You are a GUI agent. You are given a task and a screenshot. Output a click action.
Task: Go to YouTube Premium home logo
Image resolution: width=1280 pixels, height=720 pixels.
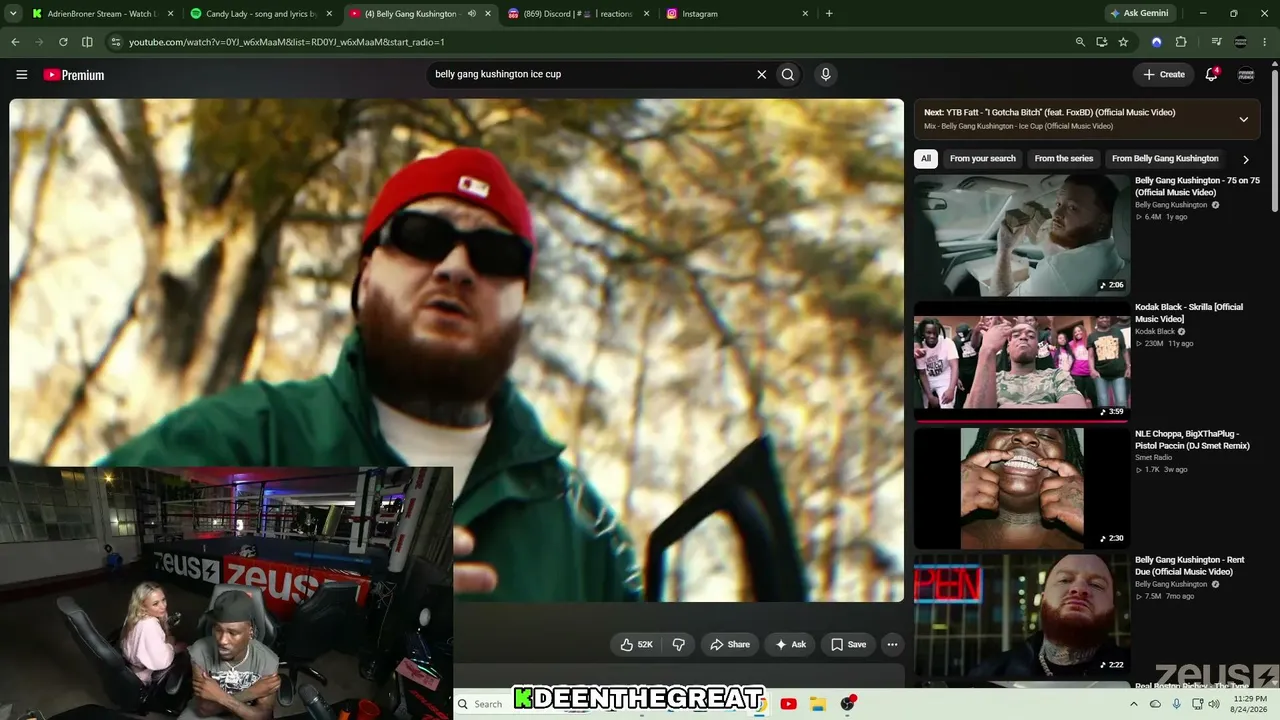[x=74, y=75]
